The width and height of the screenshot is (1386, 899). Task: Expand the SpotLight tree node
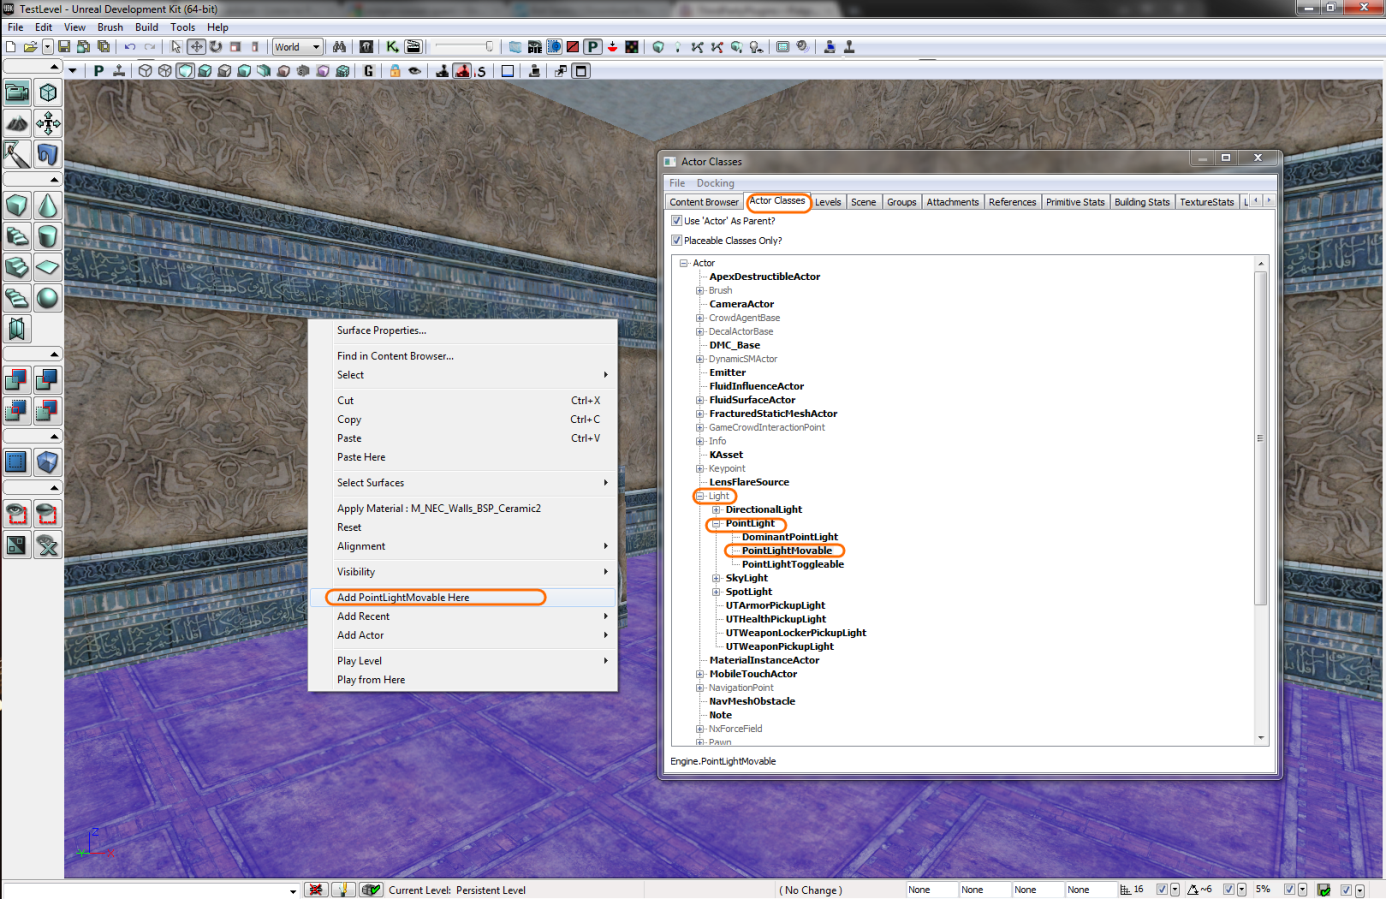click(716, 592)
